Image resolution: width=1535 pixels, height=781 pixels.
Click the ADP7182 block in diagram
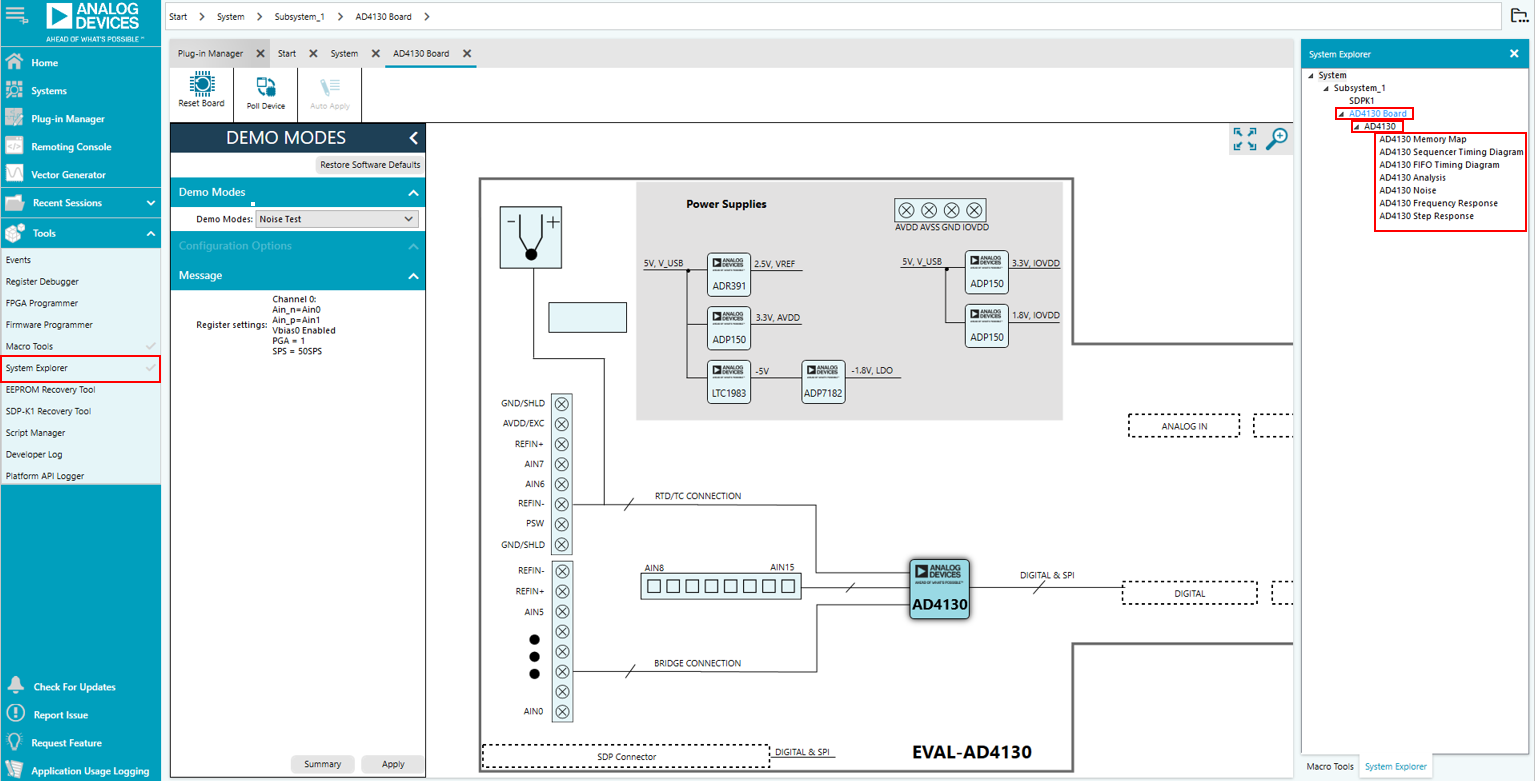click(x=823, y=381)
